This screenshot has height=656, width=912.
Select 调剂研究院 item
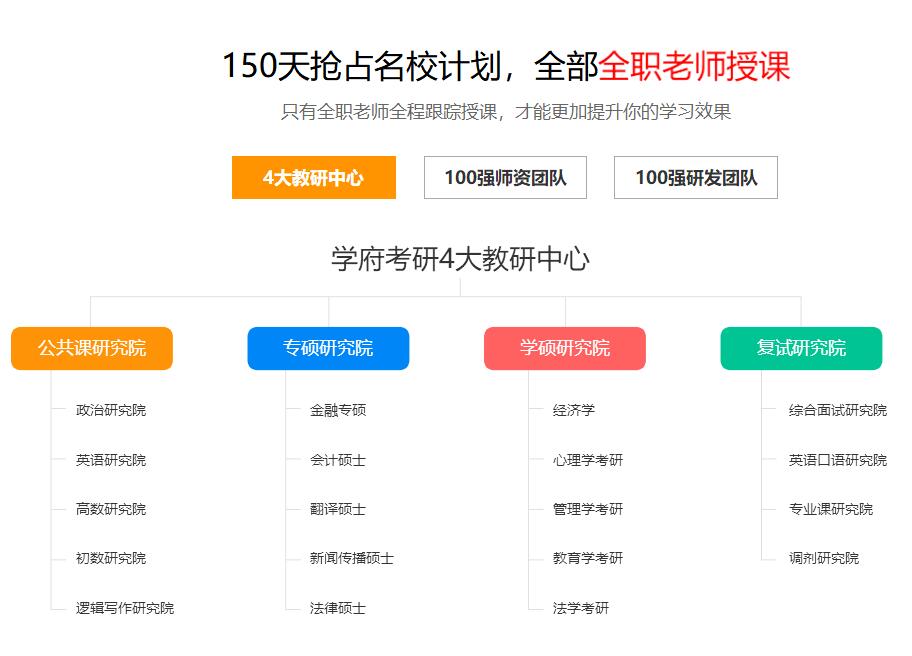[x=824, y=558]
